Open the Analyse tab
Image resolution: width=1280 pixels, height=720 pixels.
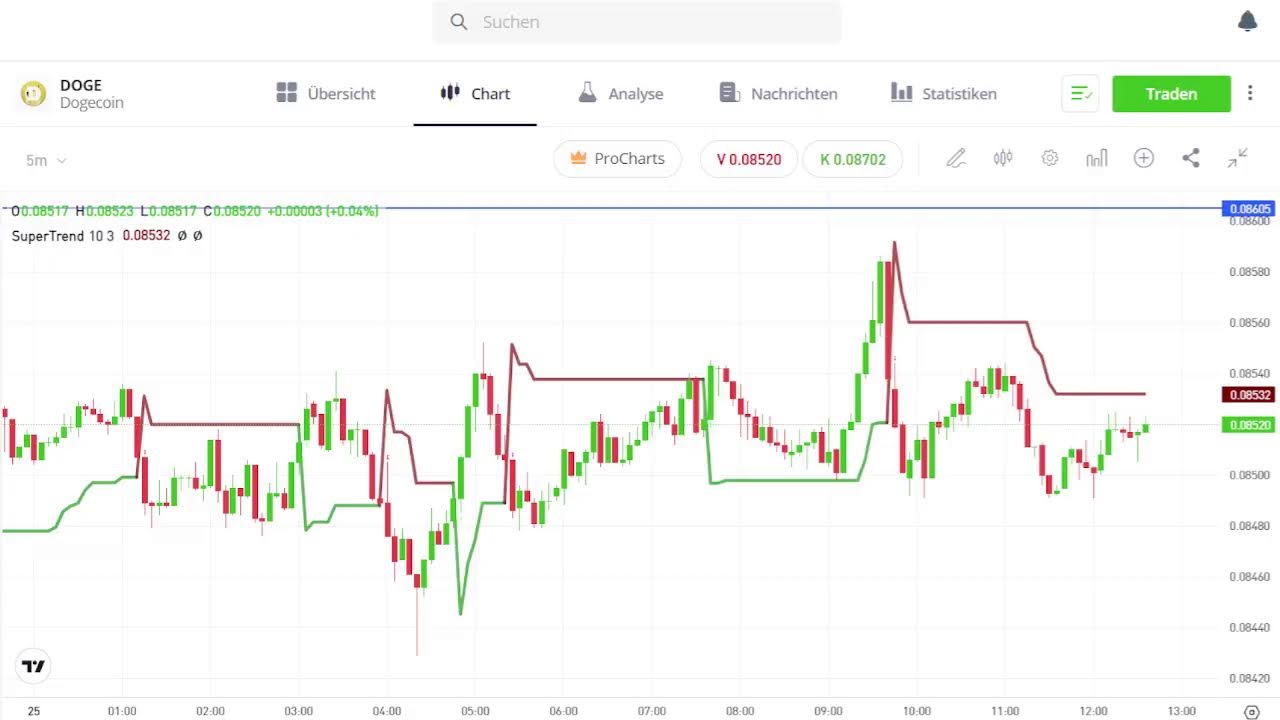pyautogui.click(x=621, y=94)
